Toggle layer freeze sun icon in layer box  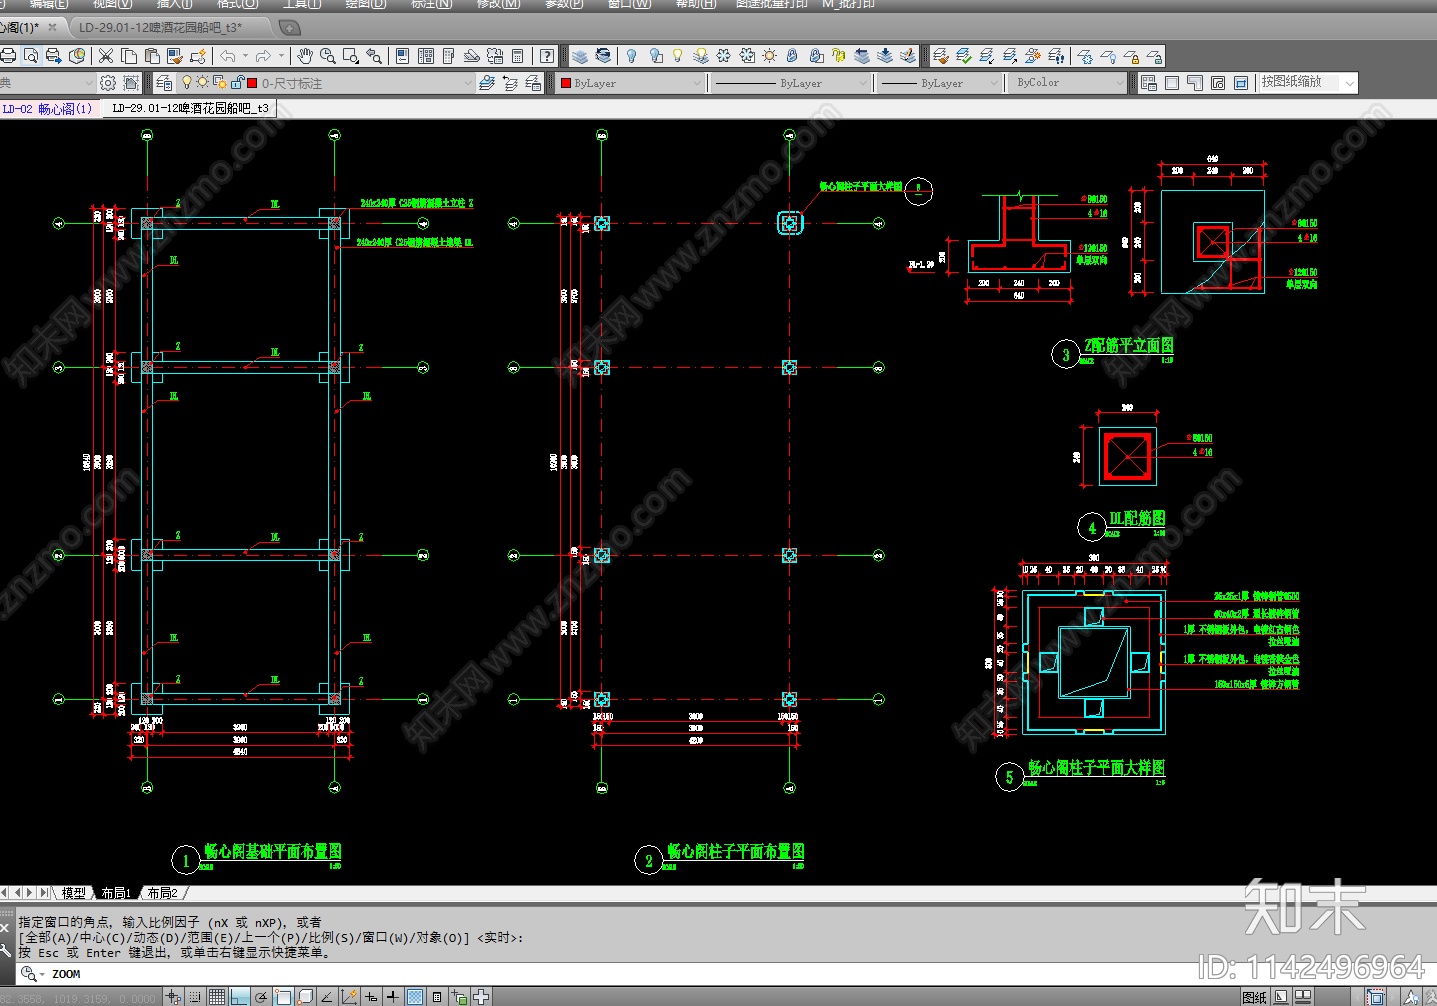pyautogui.click(x=202, y=83)
